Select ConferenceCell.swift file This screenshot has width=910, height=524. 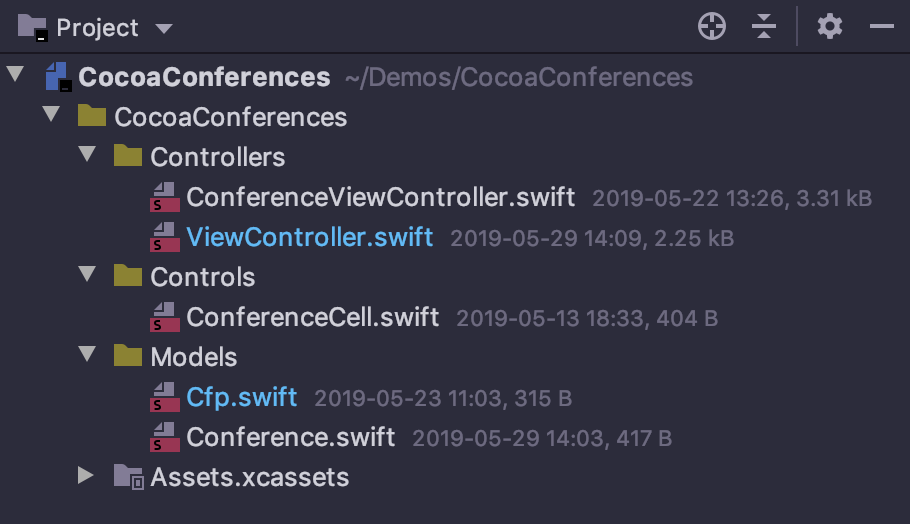pos(312,317)
